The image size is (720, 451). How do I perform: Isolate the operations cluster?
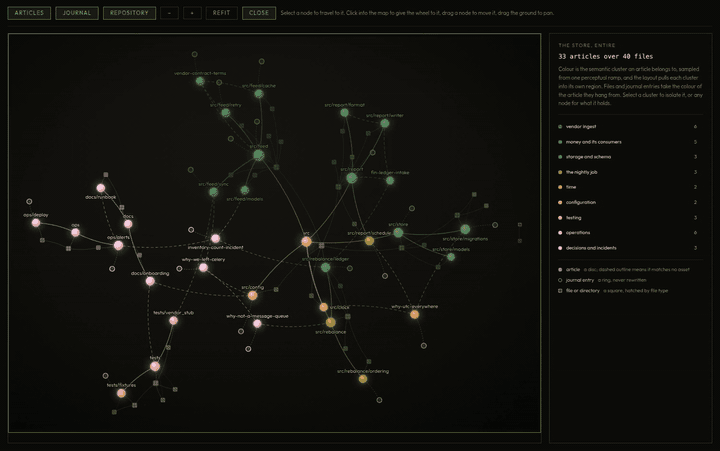(x=630, y=232)
